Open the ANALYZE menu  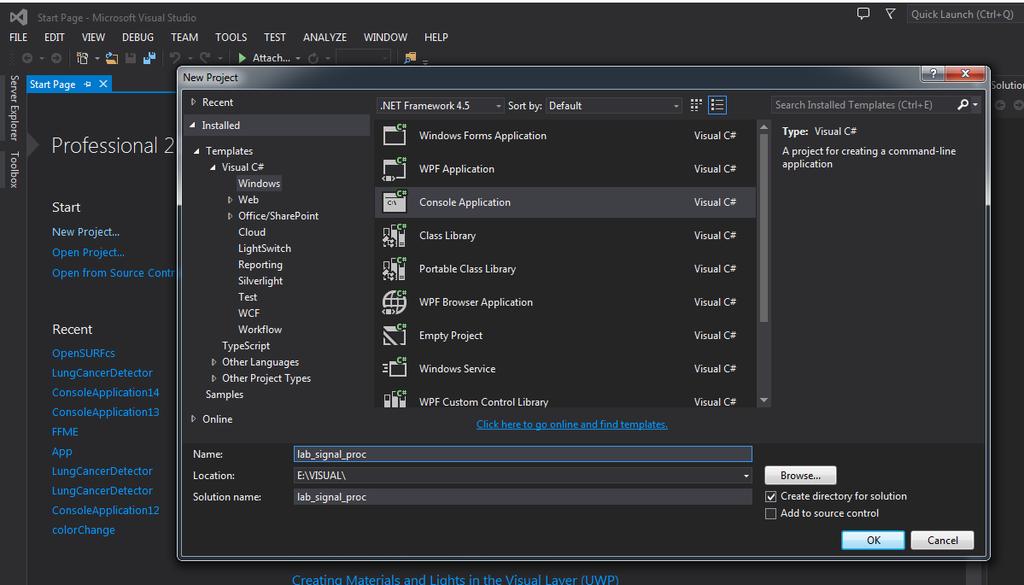click(325, 37)
